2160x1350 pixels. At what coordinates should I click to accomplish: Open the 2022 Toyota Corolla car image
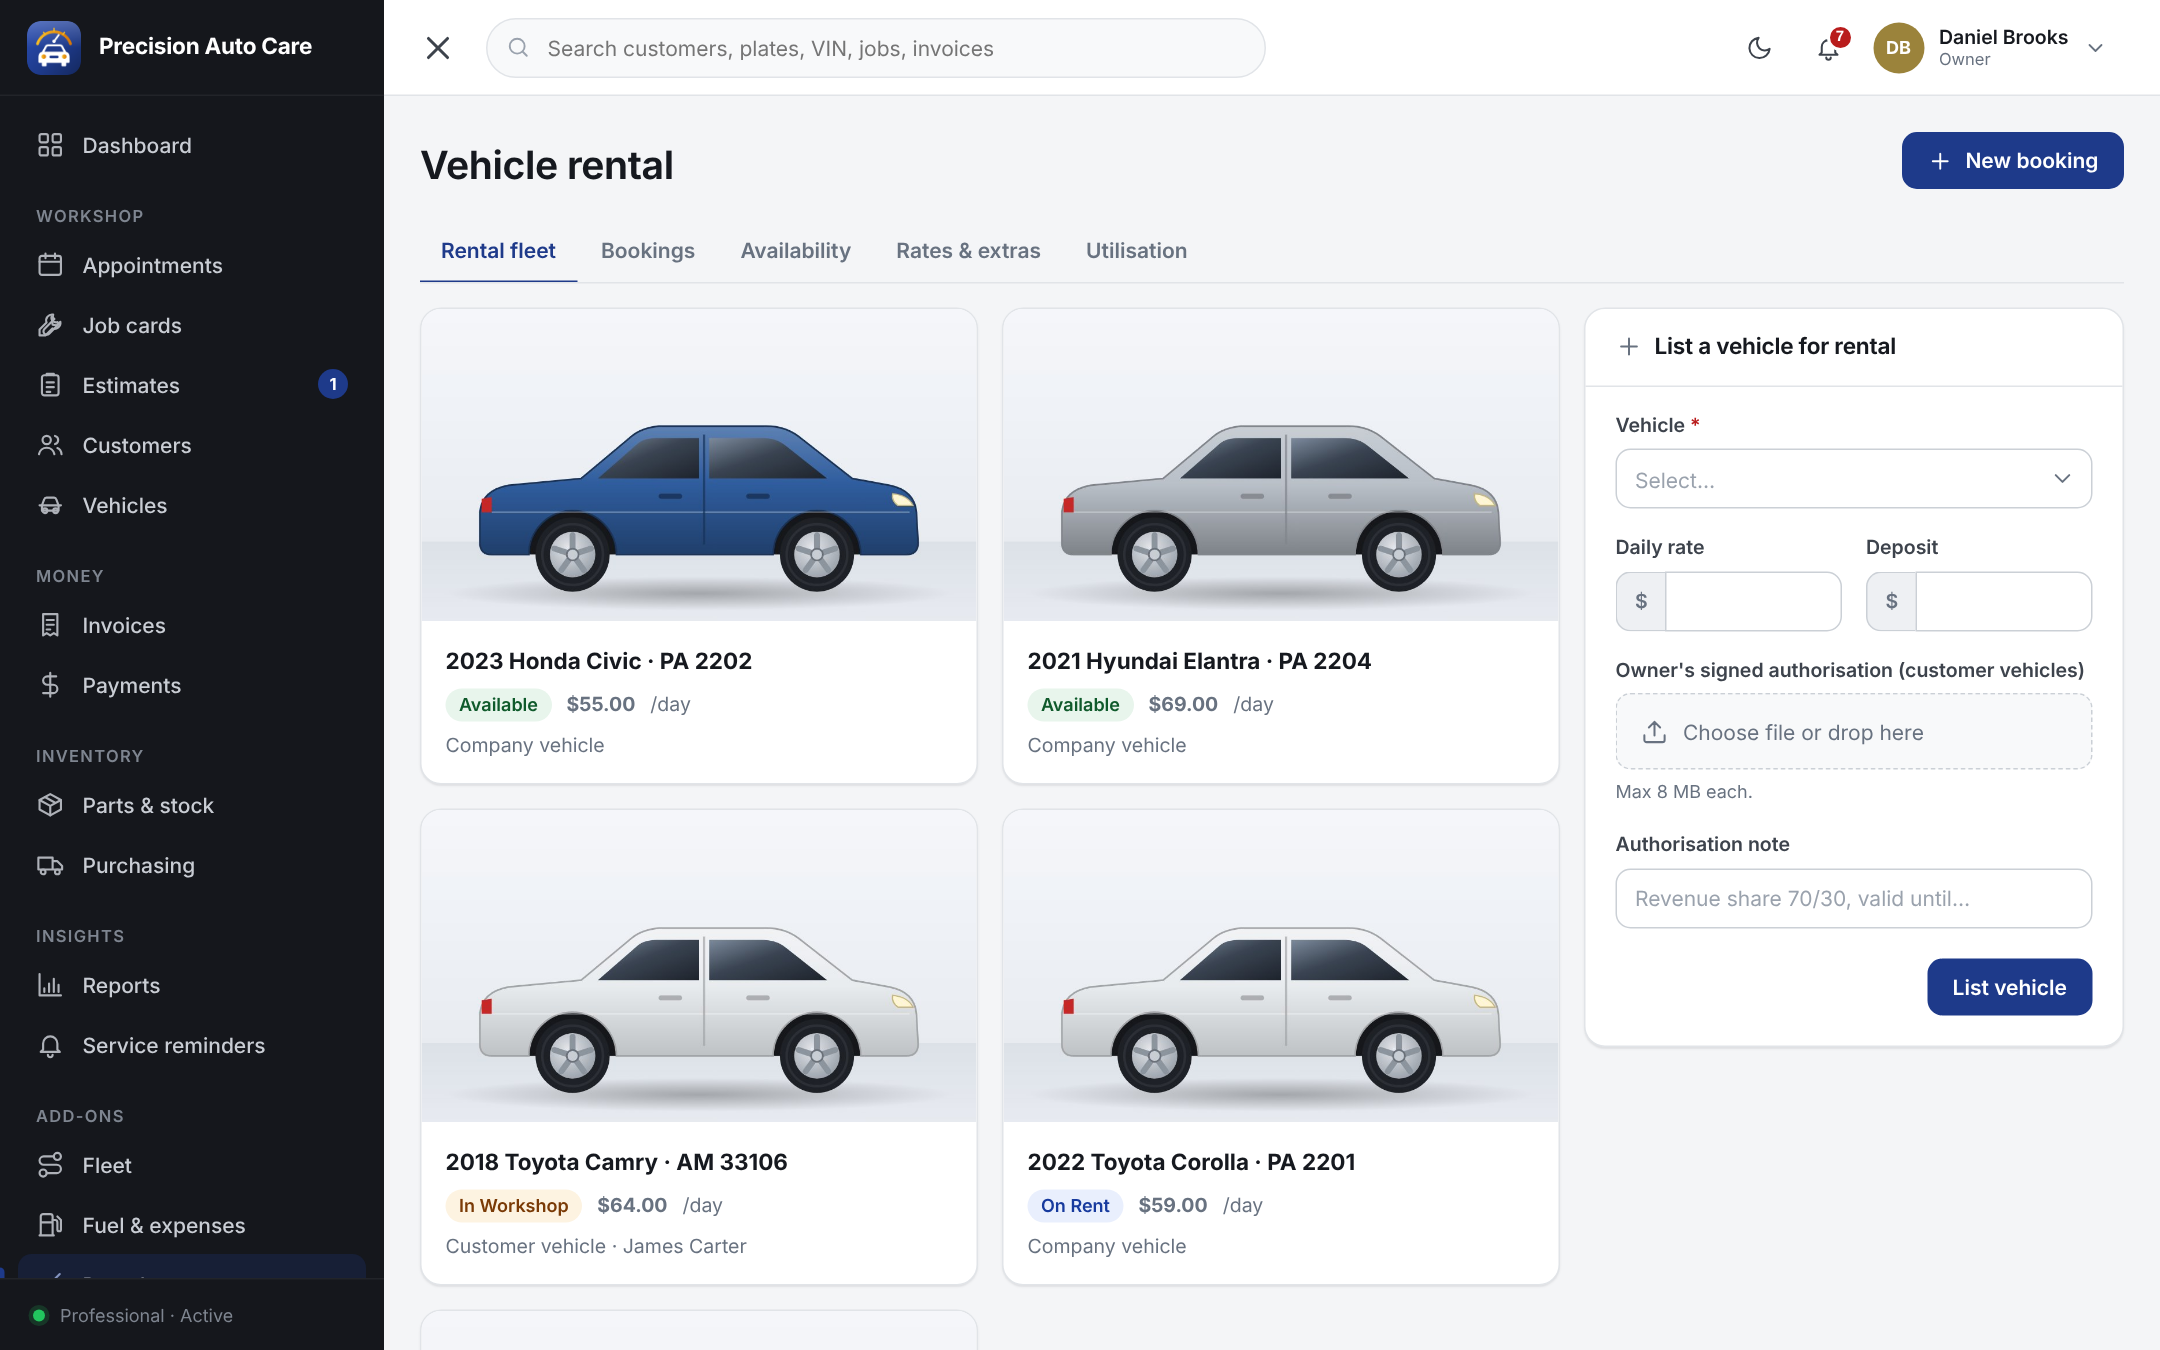point(1281,967)
